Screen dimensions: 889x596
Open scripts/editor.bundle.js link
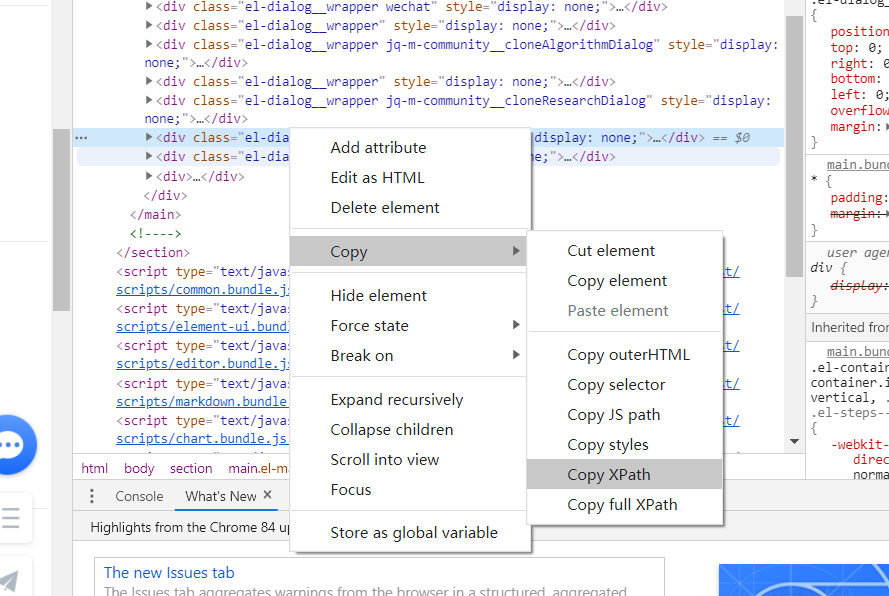coord(202,364)
